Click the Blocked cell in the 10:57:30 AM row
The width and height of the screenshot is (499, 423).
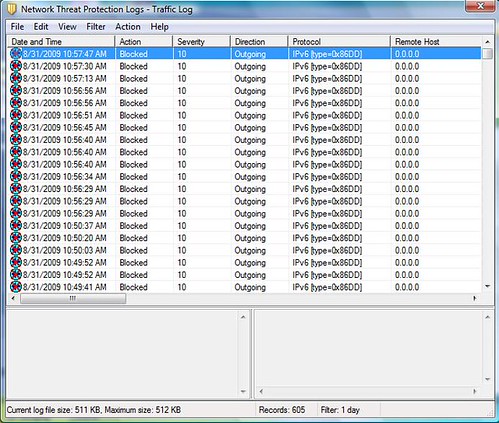pos(133,66)
